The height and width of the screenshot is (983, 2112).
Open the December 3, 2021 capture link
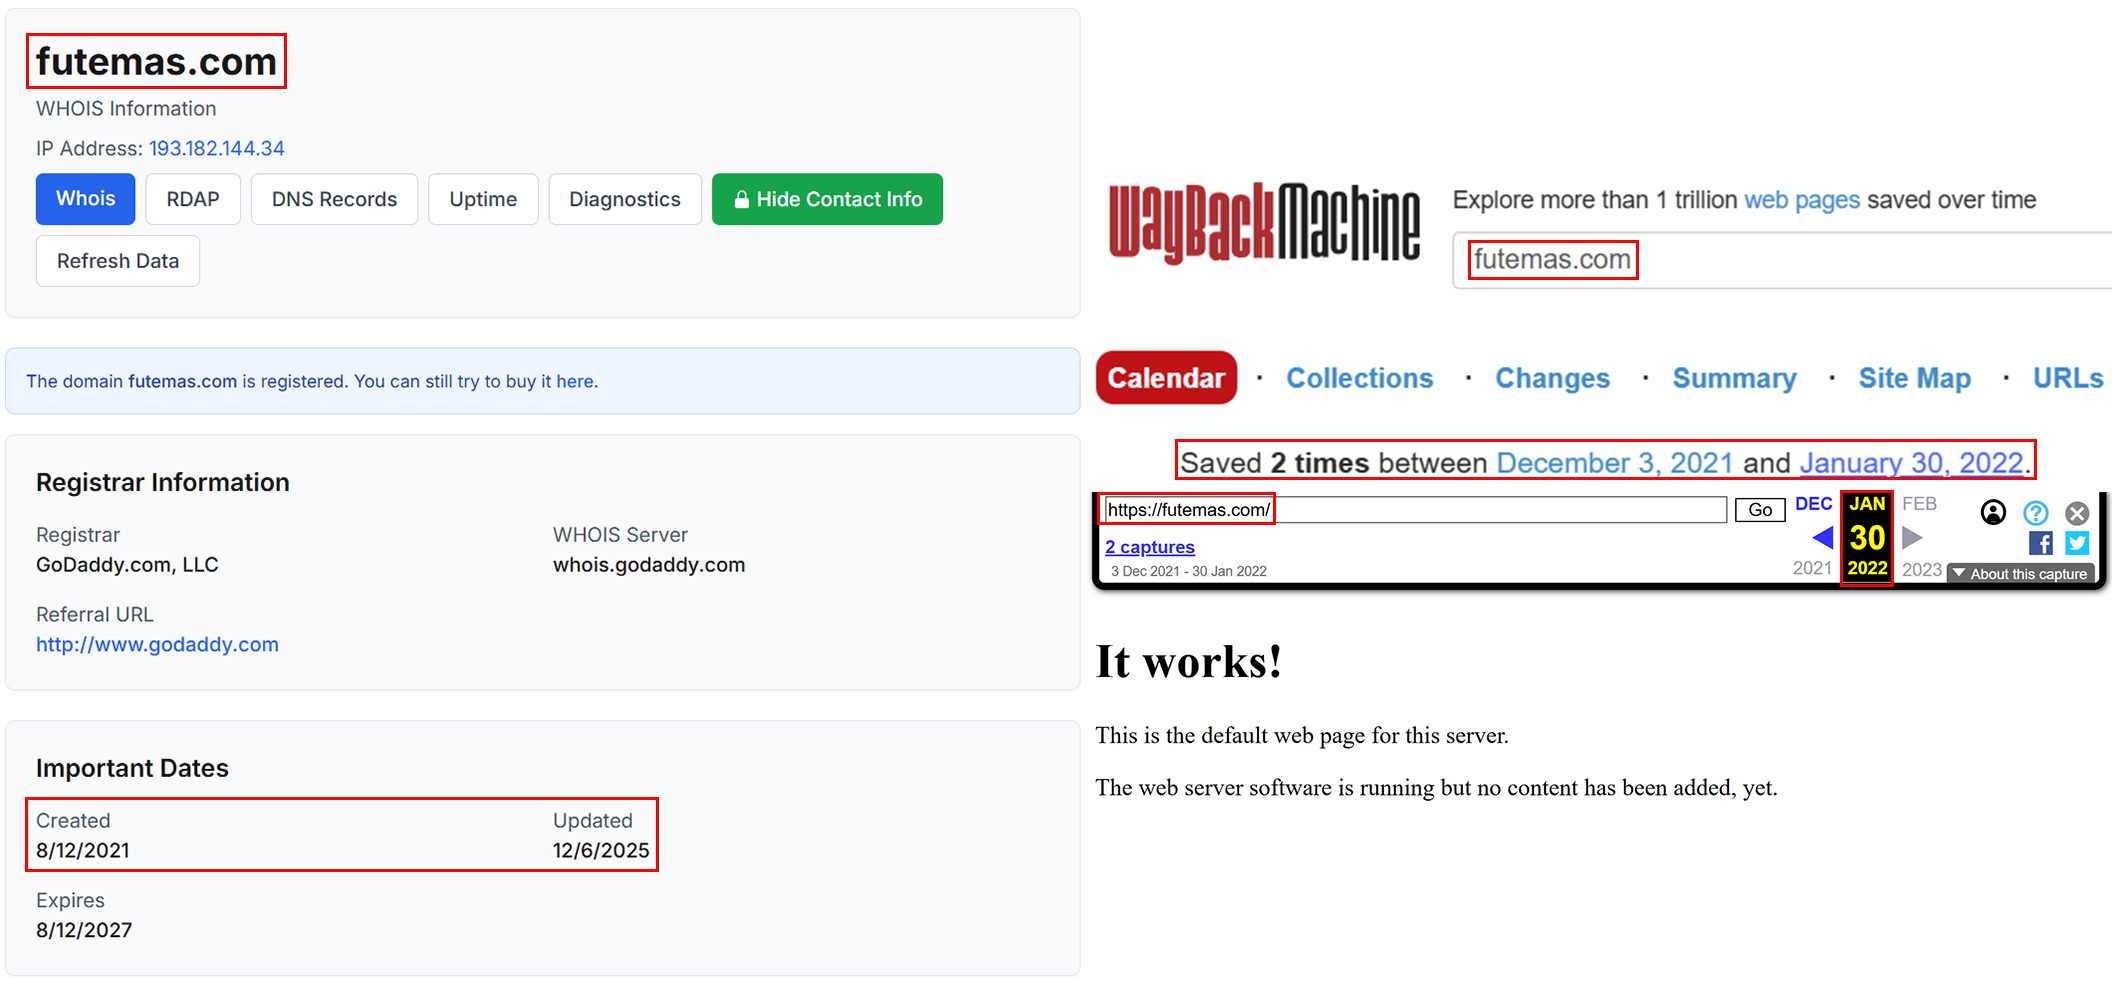tap(1614, 462)
